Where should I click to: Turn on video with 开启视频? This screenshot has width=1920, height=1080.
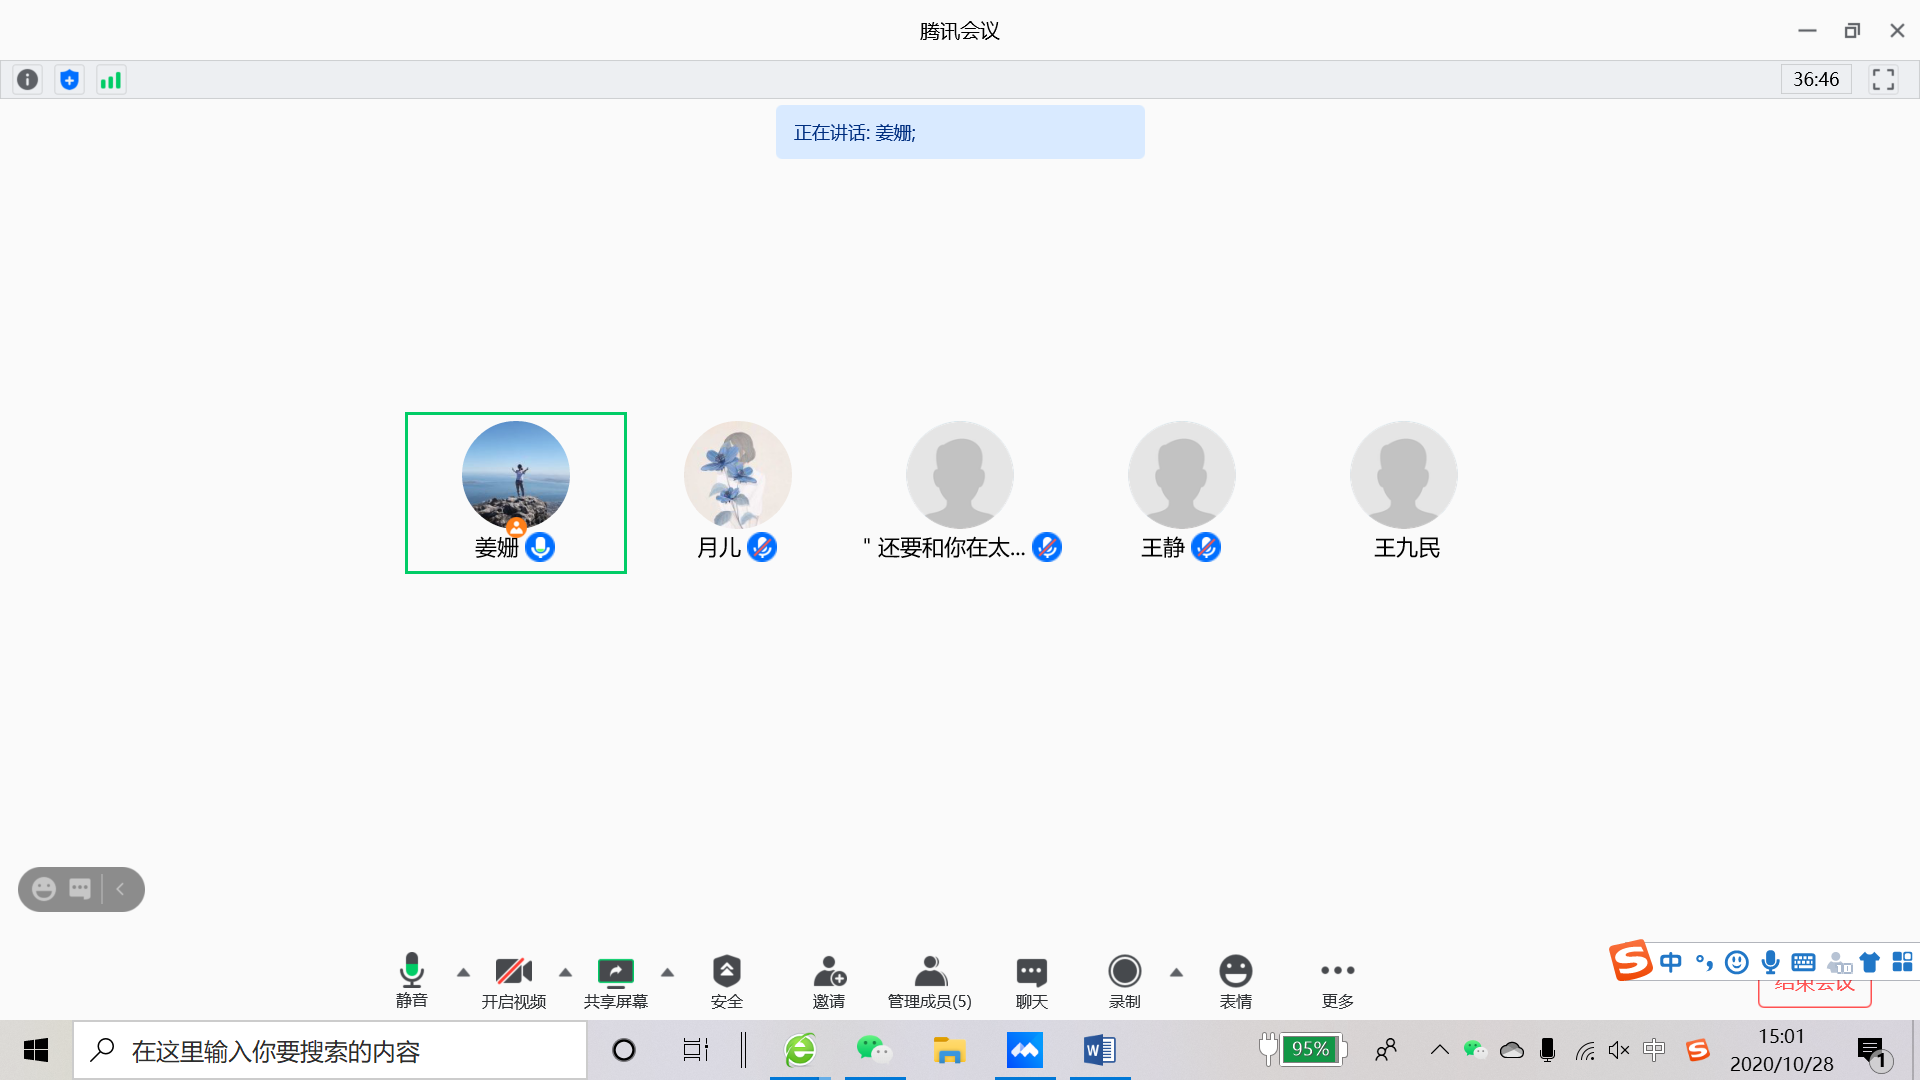(x=514, y=981)
